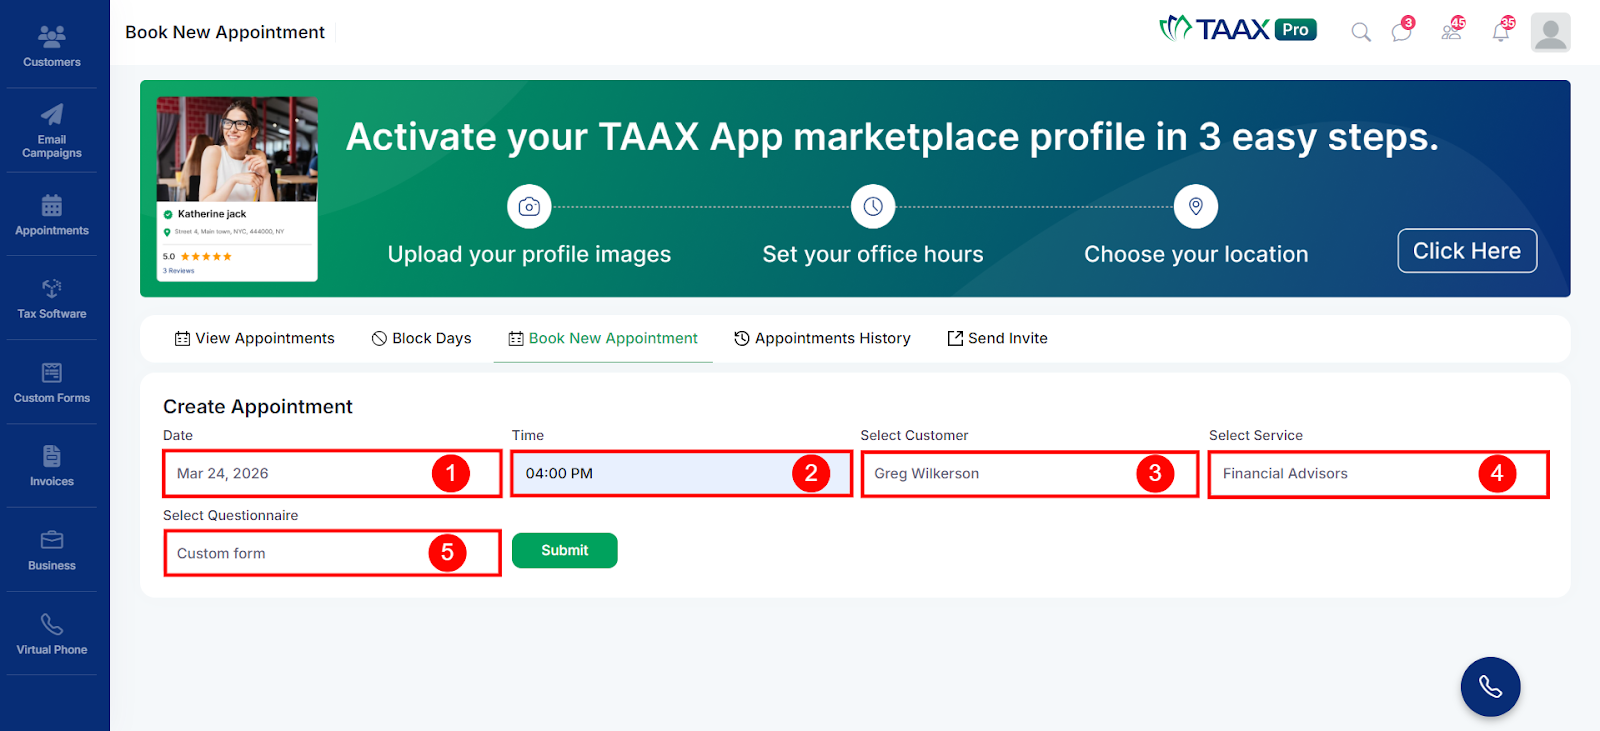Screen dimensions: 1600x731
Task: Click 'Choose your location' text
Action: tap(1196, 255)
